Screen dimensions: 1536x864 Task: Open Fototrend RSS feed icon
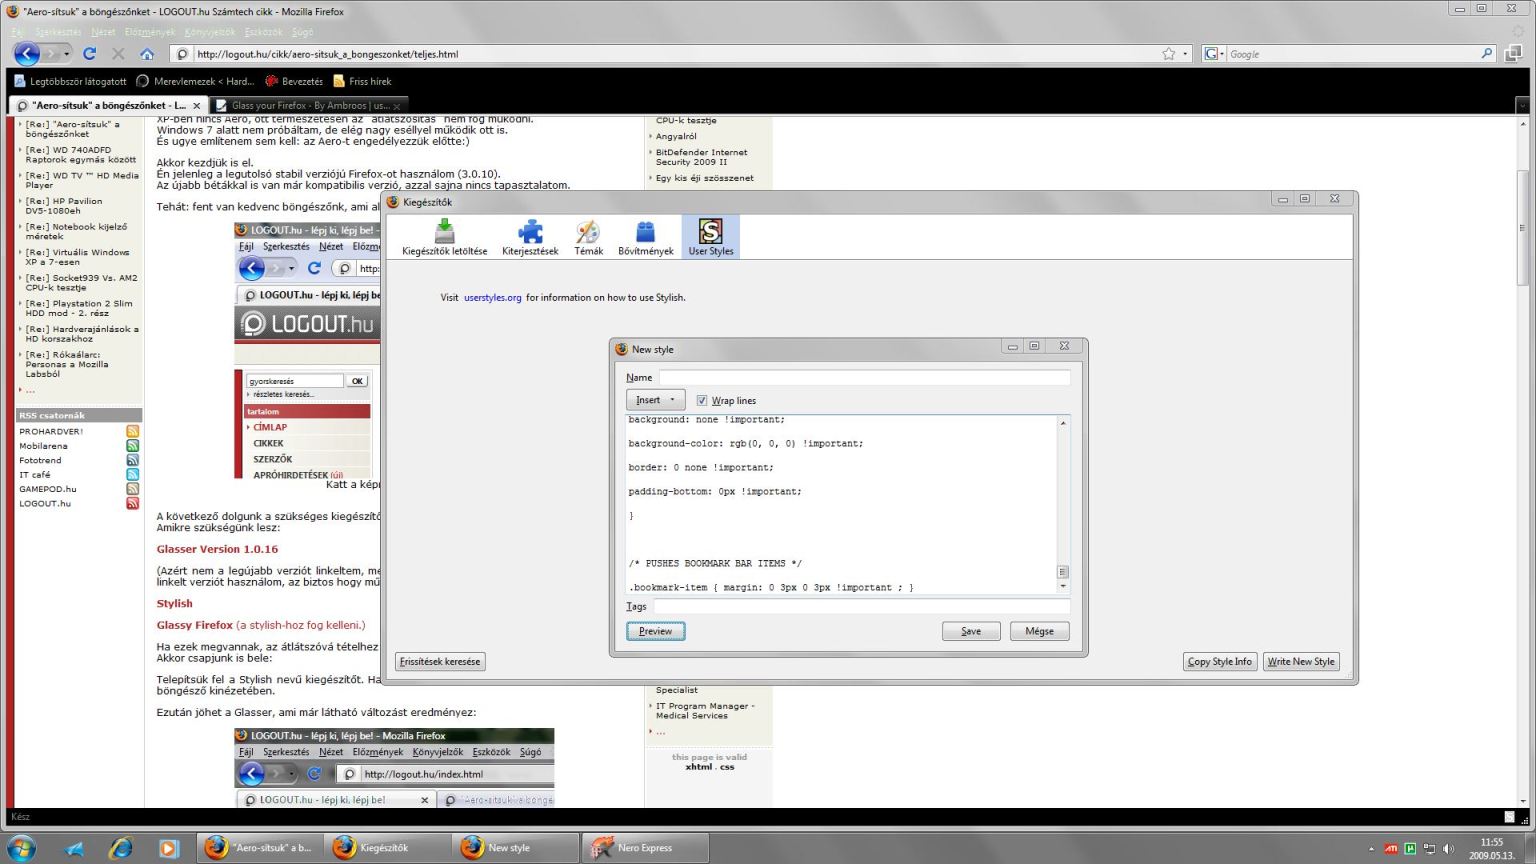(132, 460)
